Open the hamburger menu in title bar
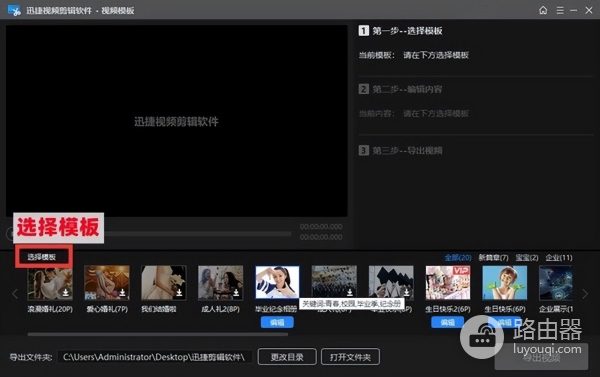This screenshot has width=600, height=377. click(560, 10)
